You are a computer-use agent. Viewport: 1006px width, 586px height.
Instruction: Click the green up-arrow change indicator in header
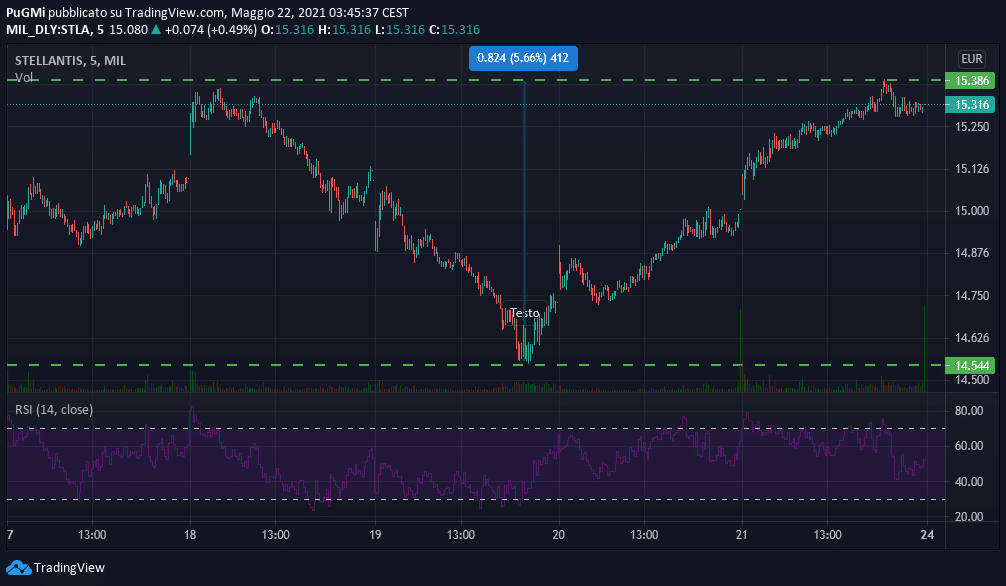coord(156,30)
